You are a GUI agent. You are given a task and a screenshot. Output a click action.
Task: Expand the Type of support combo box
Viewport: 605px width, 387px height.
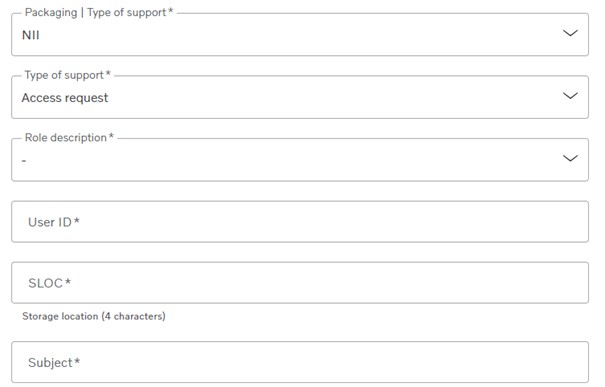click(x=300, y=97)
